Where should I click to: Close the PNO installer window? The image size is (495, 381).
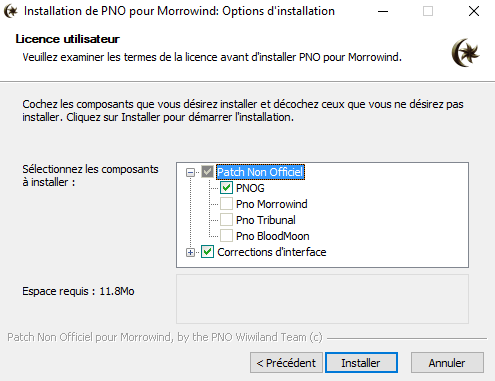[x=474, y=11]
